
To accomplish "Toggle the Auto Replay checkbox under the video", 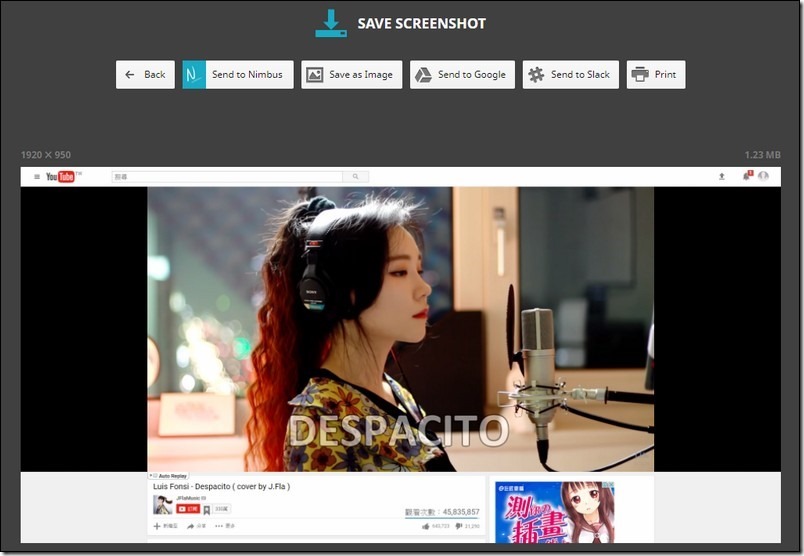I will click(154, 475).
